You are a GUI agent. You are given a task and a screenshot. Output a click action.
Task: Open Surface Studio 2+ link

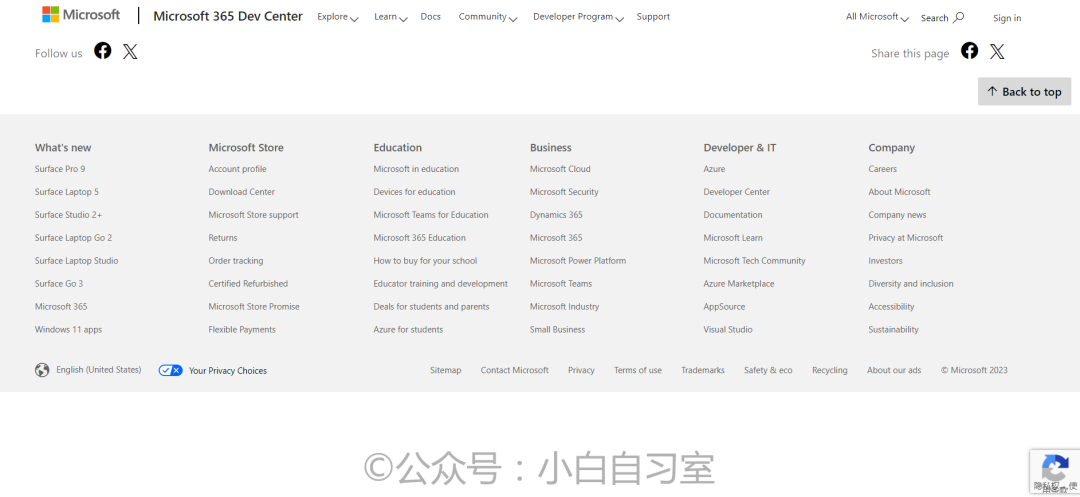pos(68,215)
